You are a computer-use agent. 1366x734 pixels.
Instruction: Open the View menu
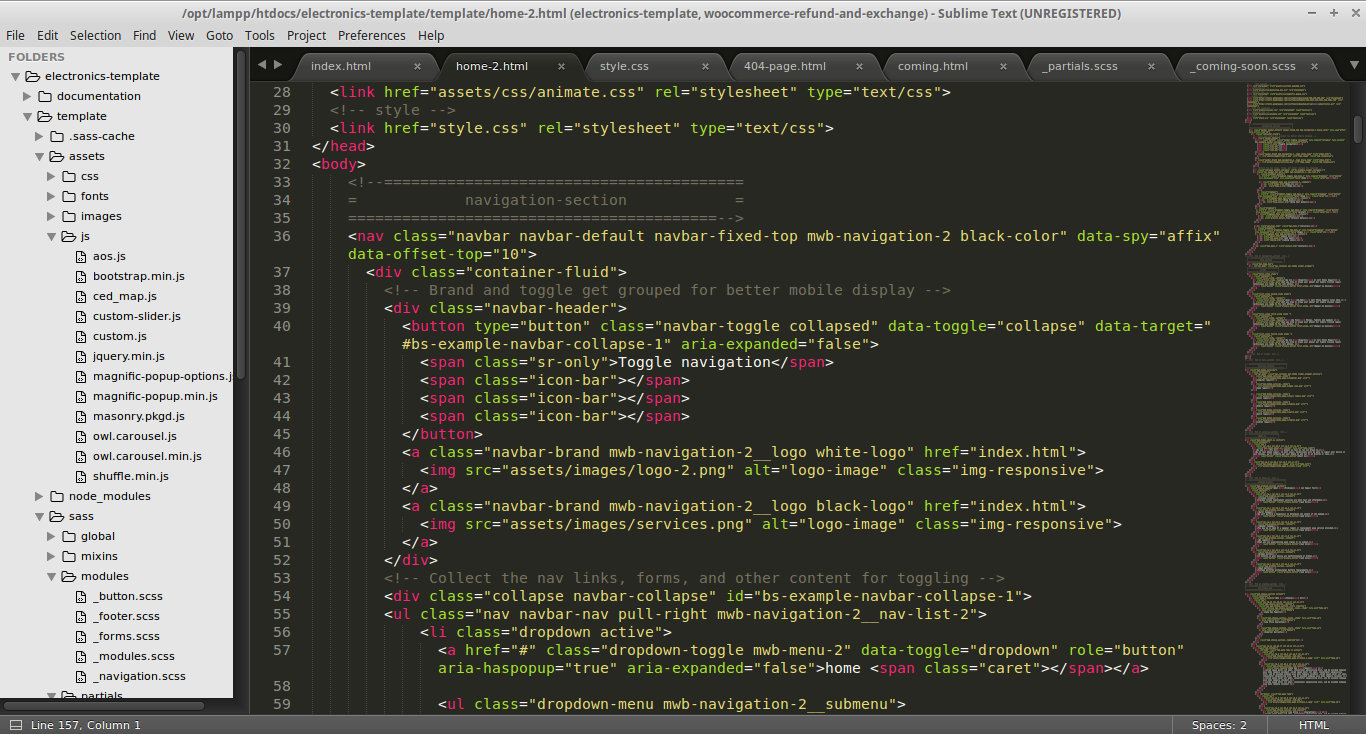(181, 35)
